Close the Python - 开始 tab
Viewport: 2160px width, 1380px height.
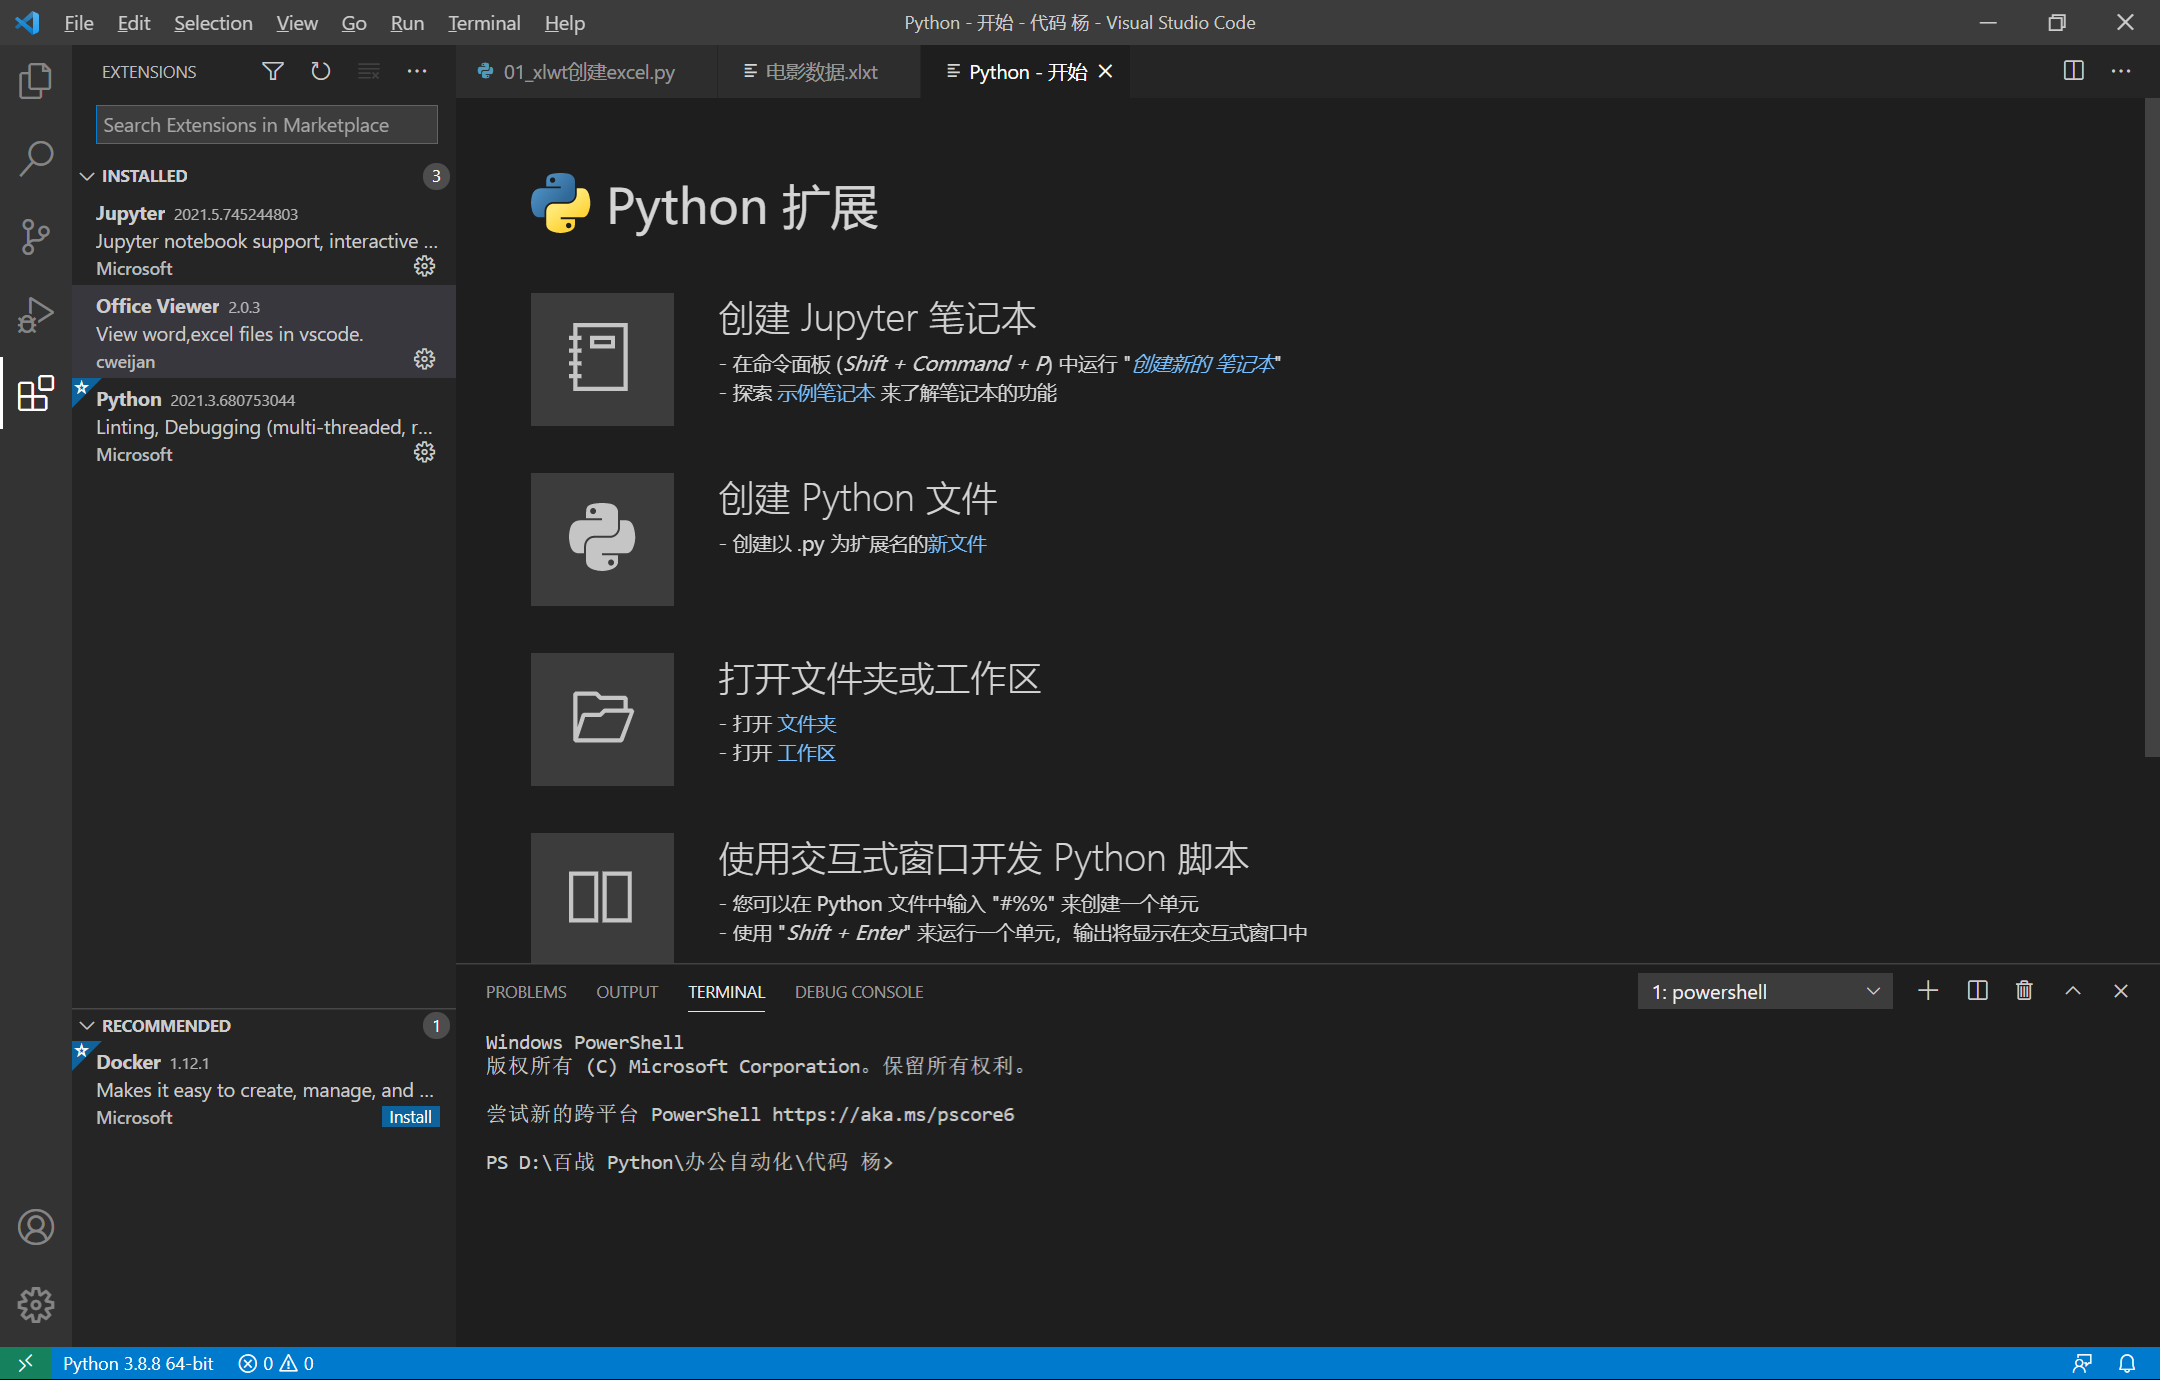point(1105,71)
